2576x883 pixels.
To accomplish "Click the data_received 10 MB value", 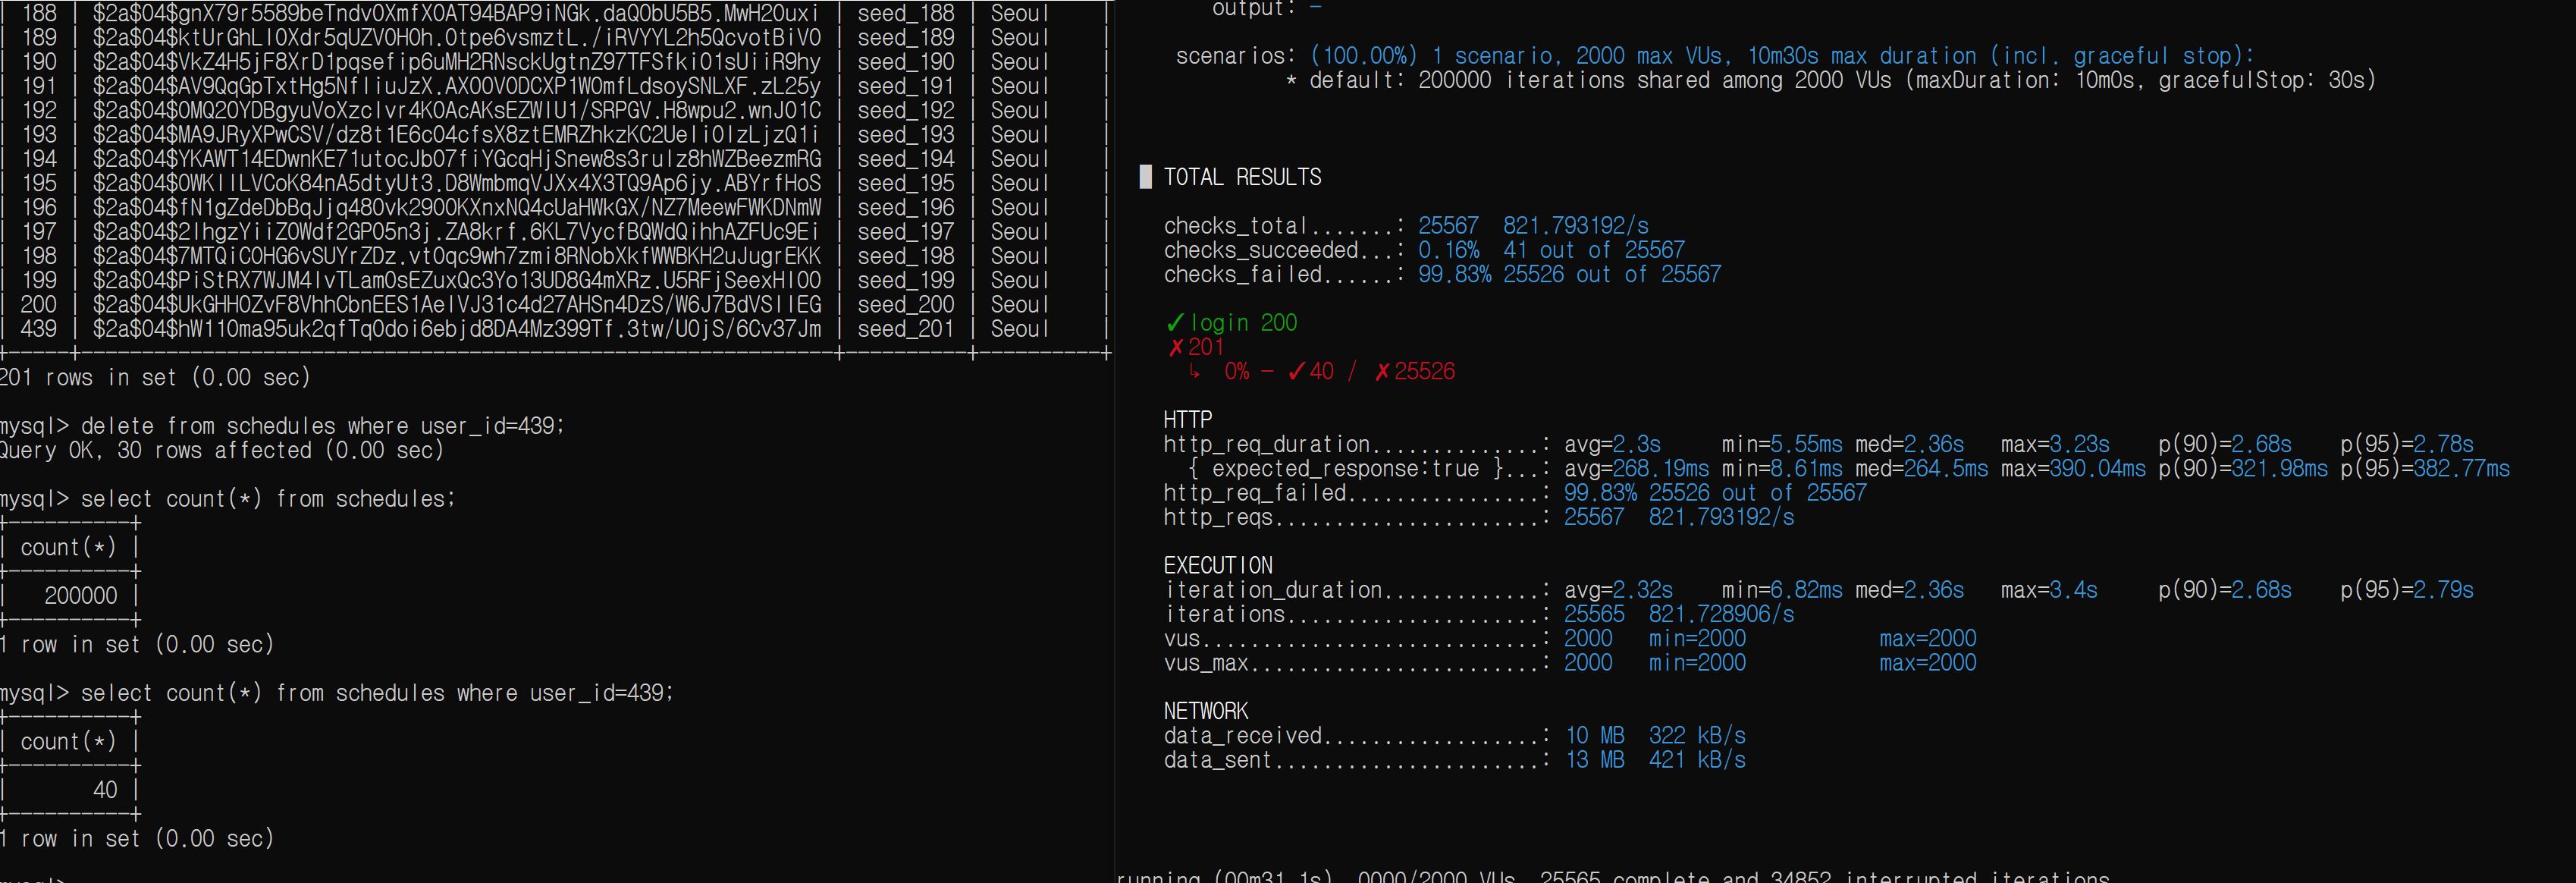I will click(1594, 736).
